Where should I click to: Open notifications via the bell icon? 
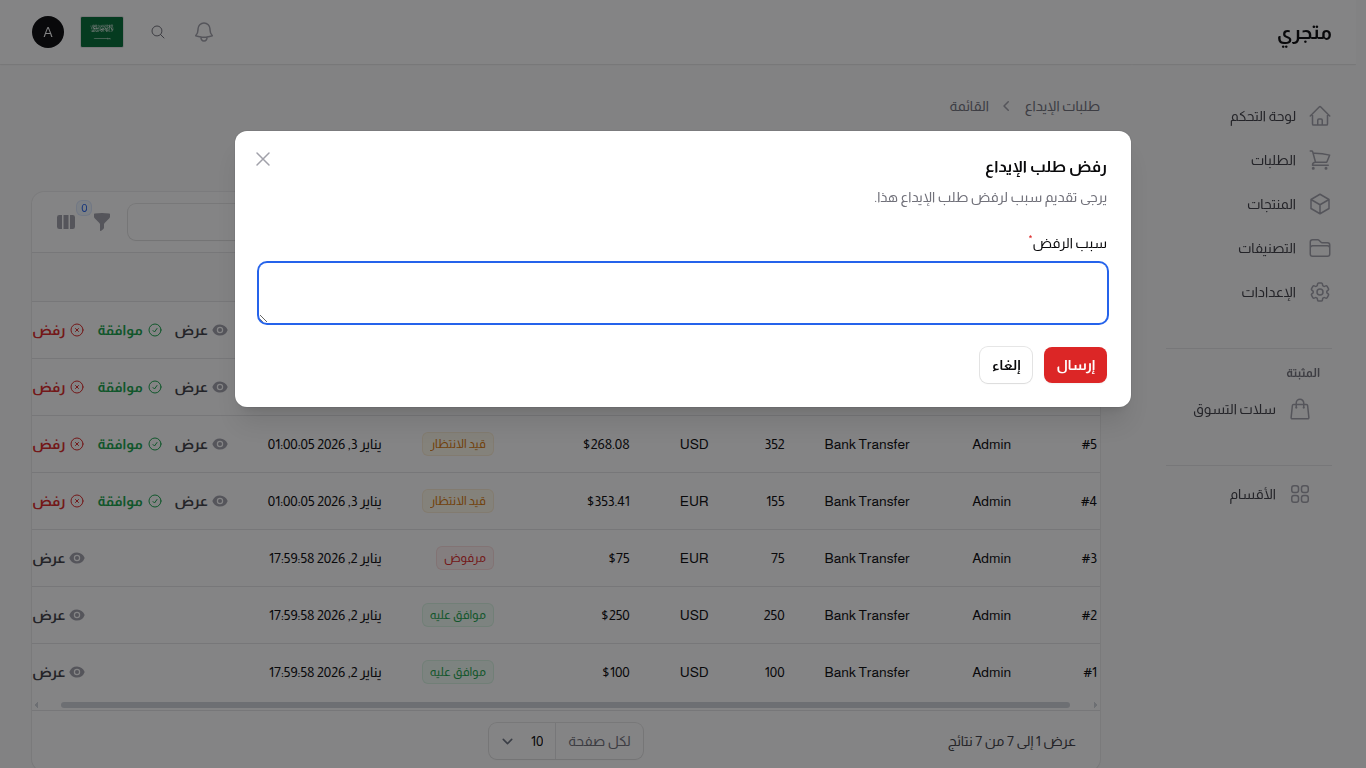(x=203, y=31)
